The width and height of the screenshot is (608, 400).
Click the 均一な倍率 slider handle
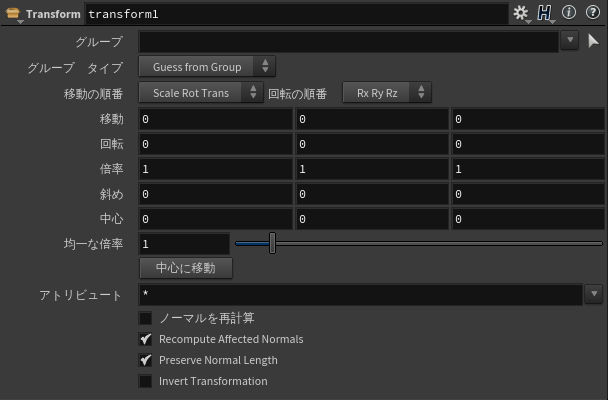tap(272, 243)
